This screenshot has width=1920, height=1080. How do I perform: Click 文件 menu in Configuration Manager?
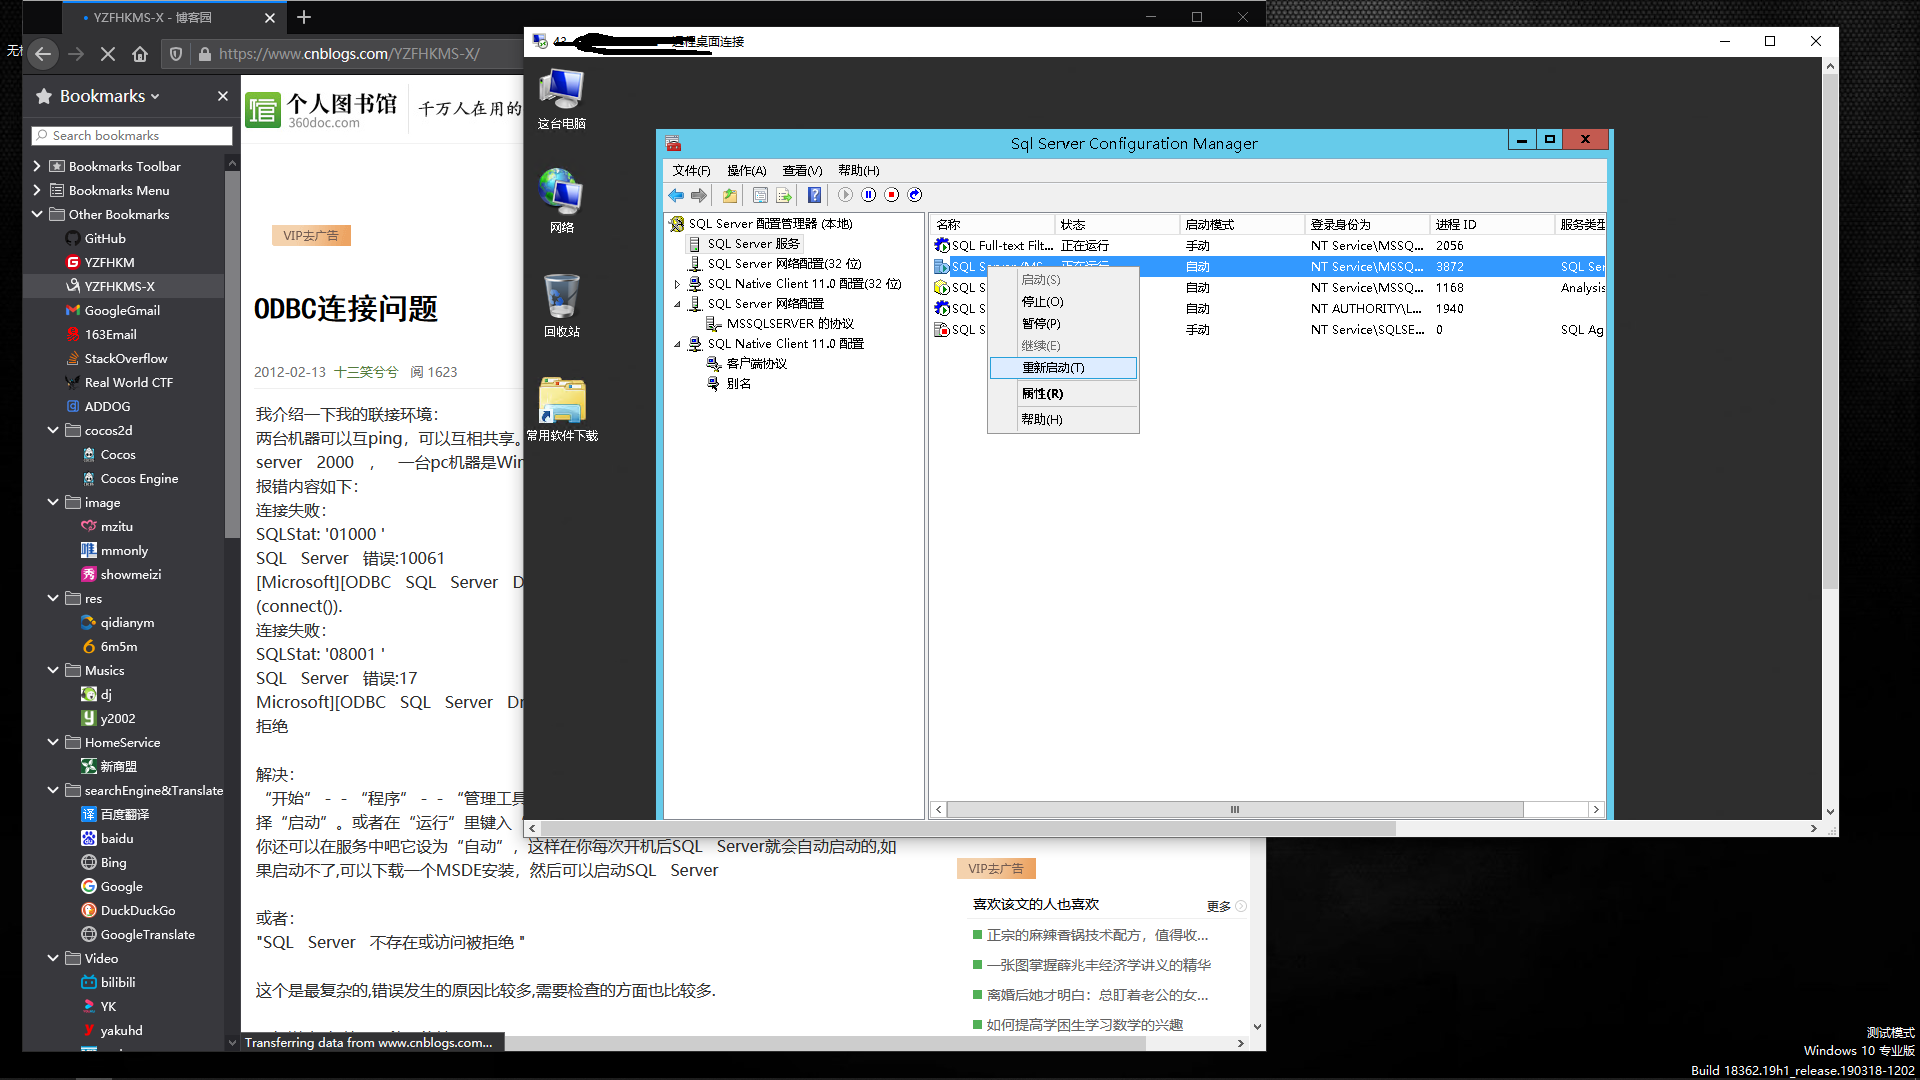[x=691, y=169]
